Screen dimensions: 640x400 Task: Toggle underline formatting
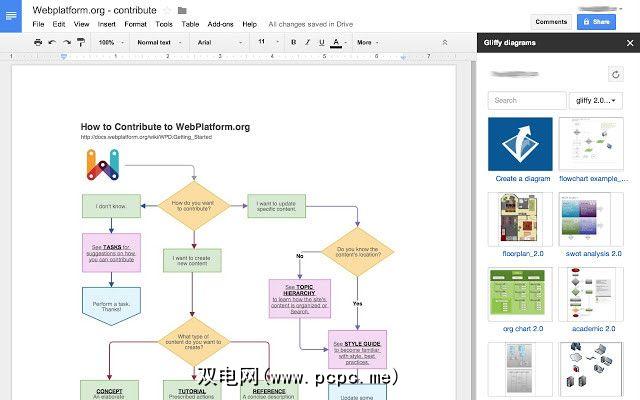[322, 42]
